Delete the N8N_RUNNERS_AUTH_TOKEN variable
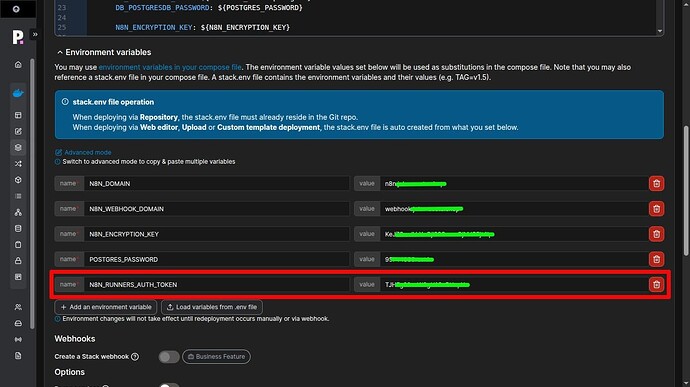Image resolution: width=690 pixels, height=387 pixels. 656,285
